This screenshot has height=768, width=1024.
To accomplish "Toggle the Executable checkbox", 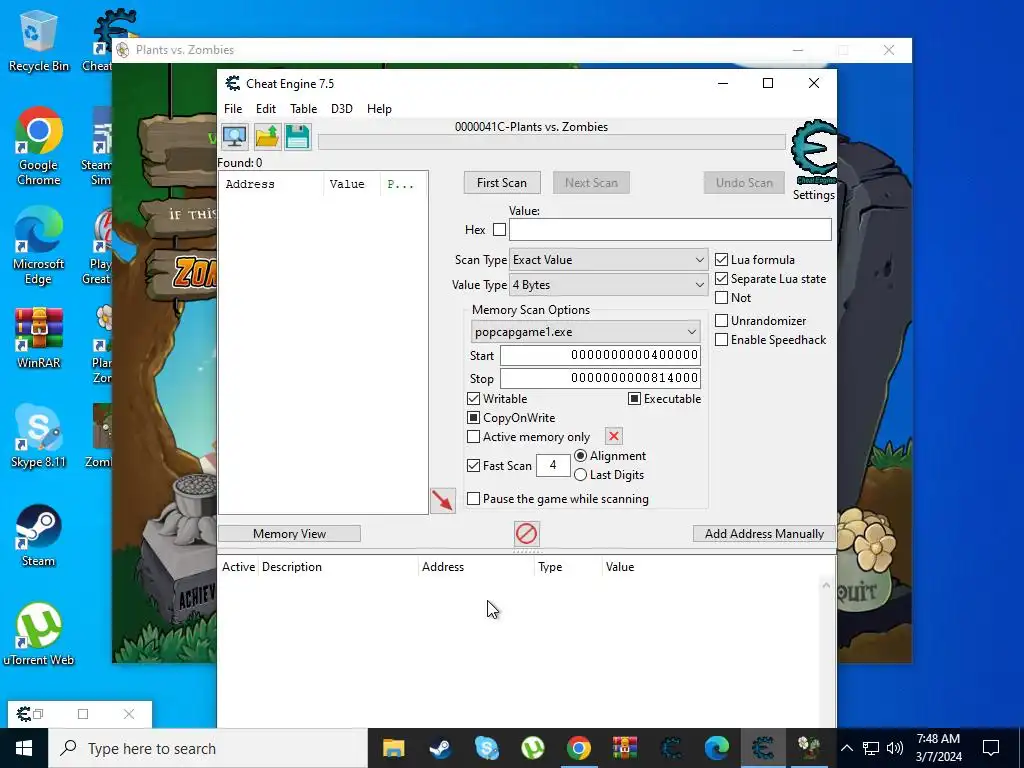I will pos(634,398).
